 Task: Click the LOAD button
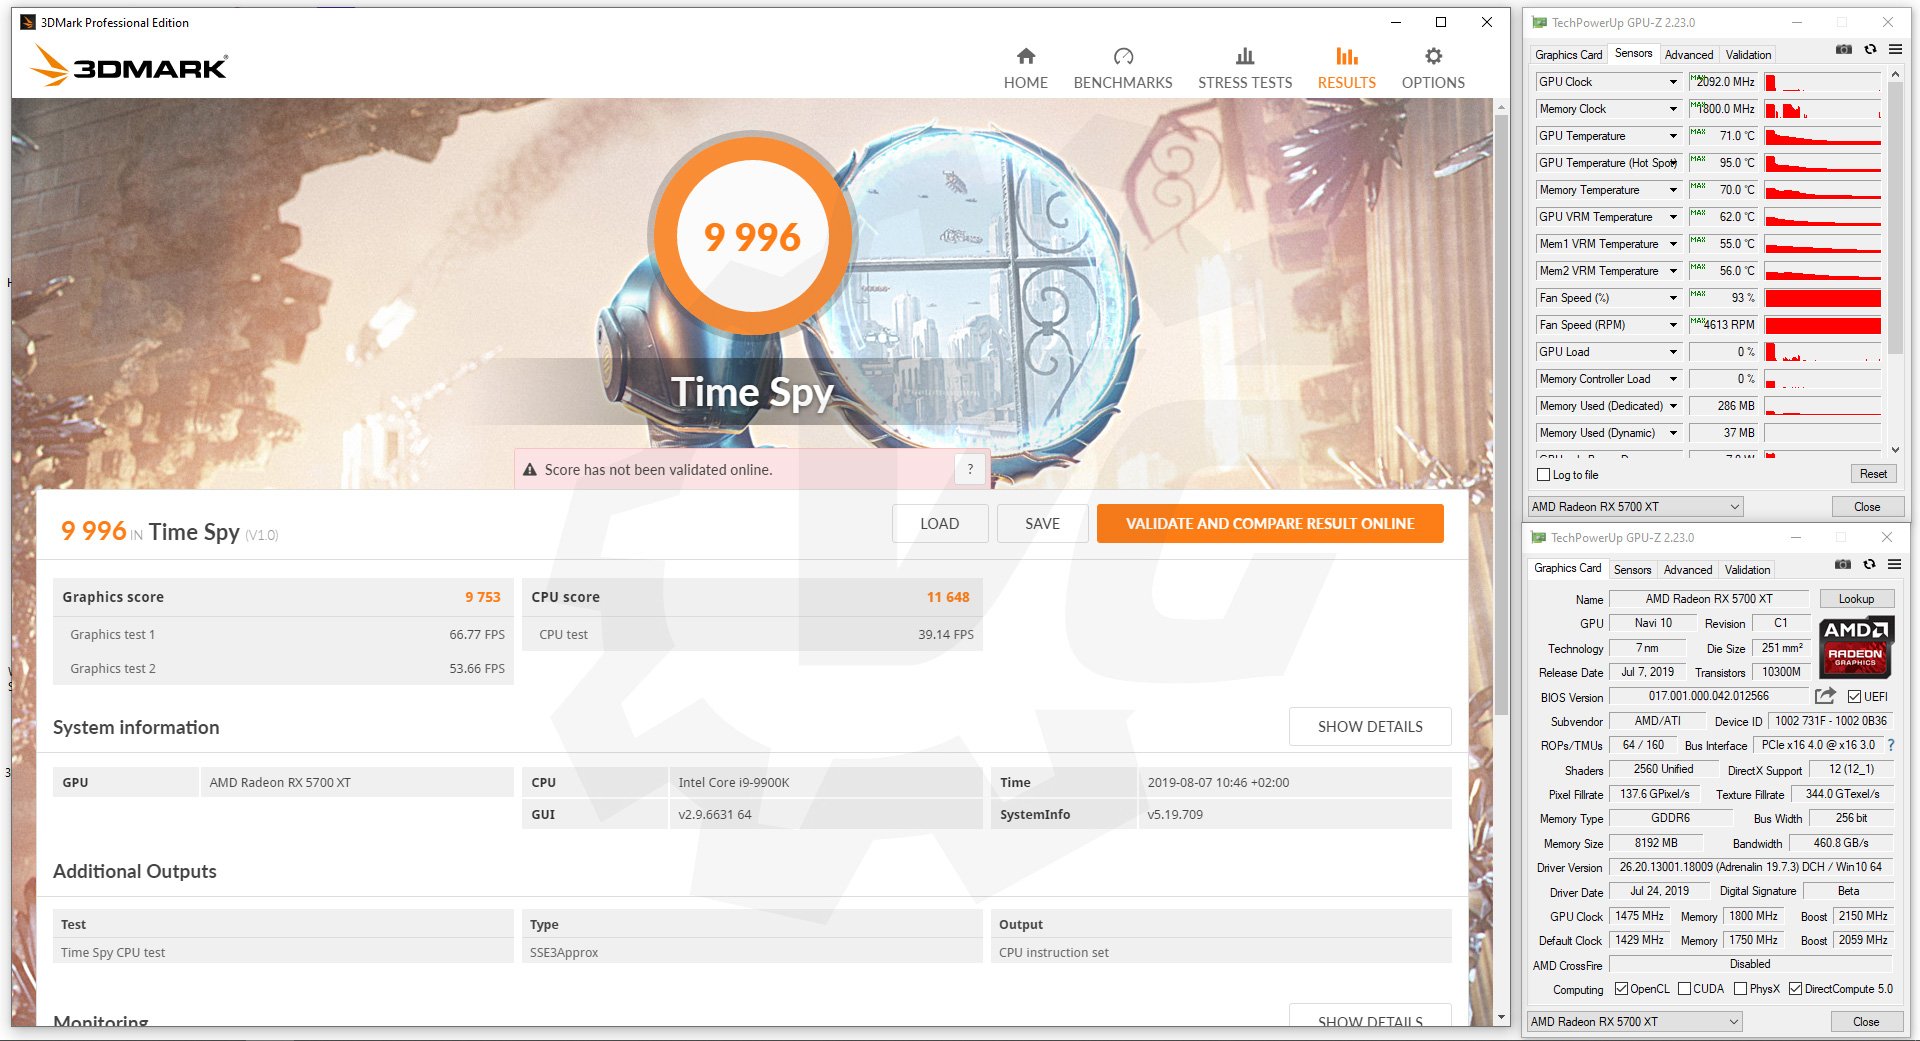[939, 523]
